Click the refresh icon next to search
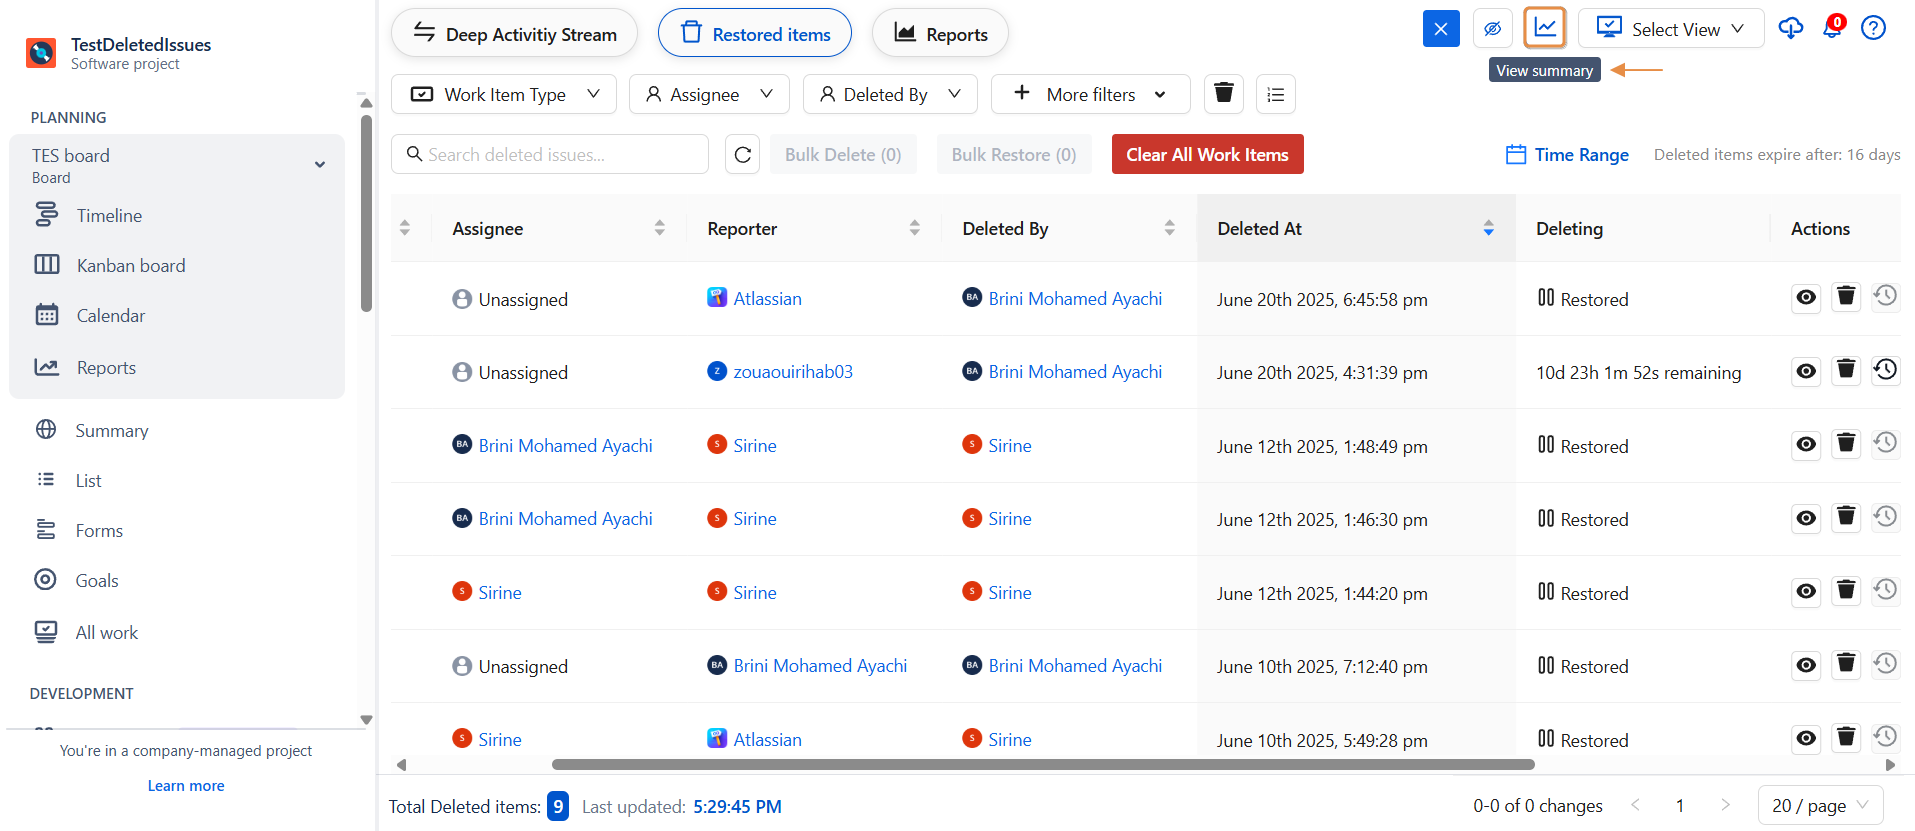1915x831 pixels. (742, 155)
